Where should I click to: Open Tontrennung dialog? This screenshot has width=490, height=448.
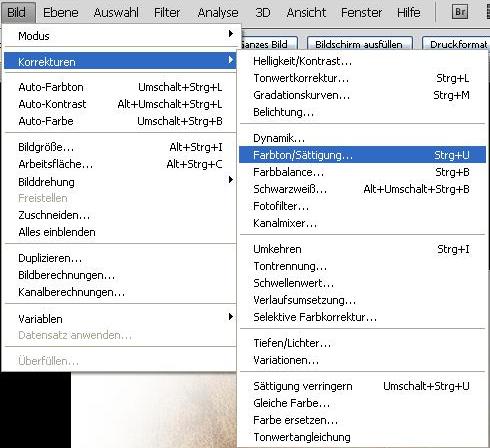362,266
